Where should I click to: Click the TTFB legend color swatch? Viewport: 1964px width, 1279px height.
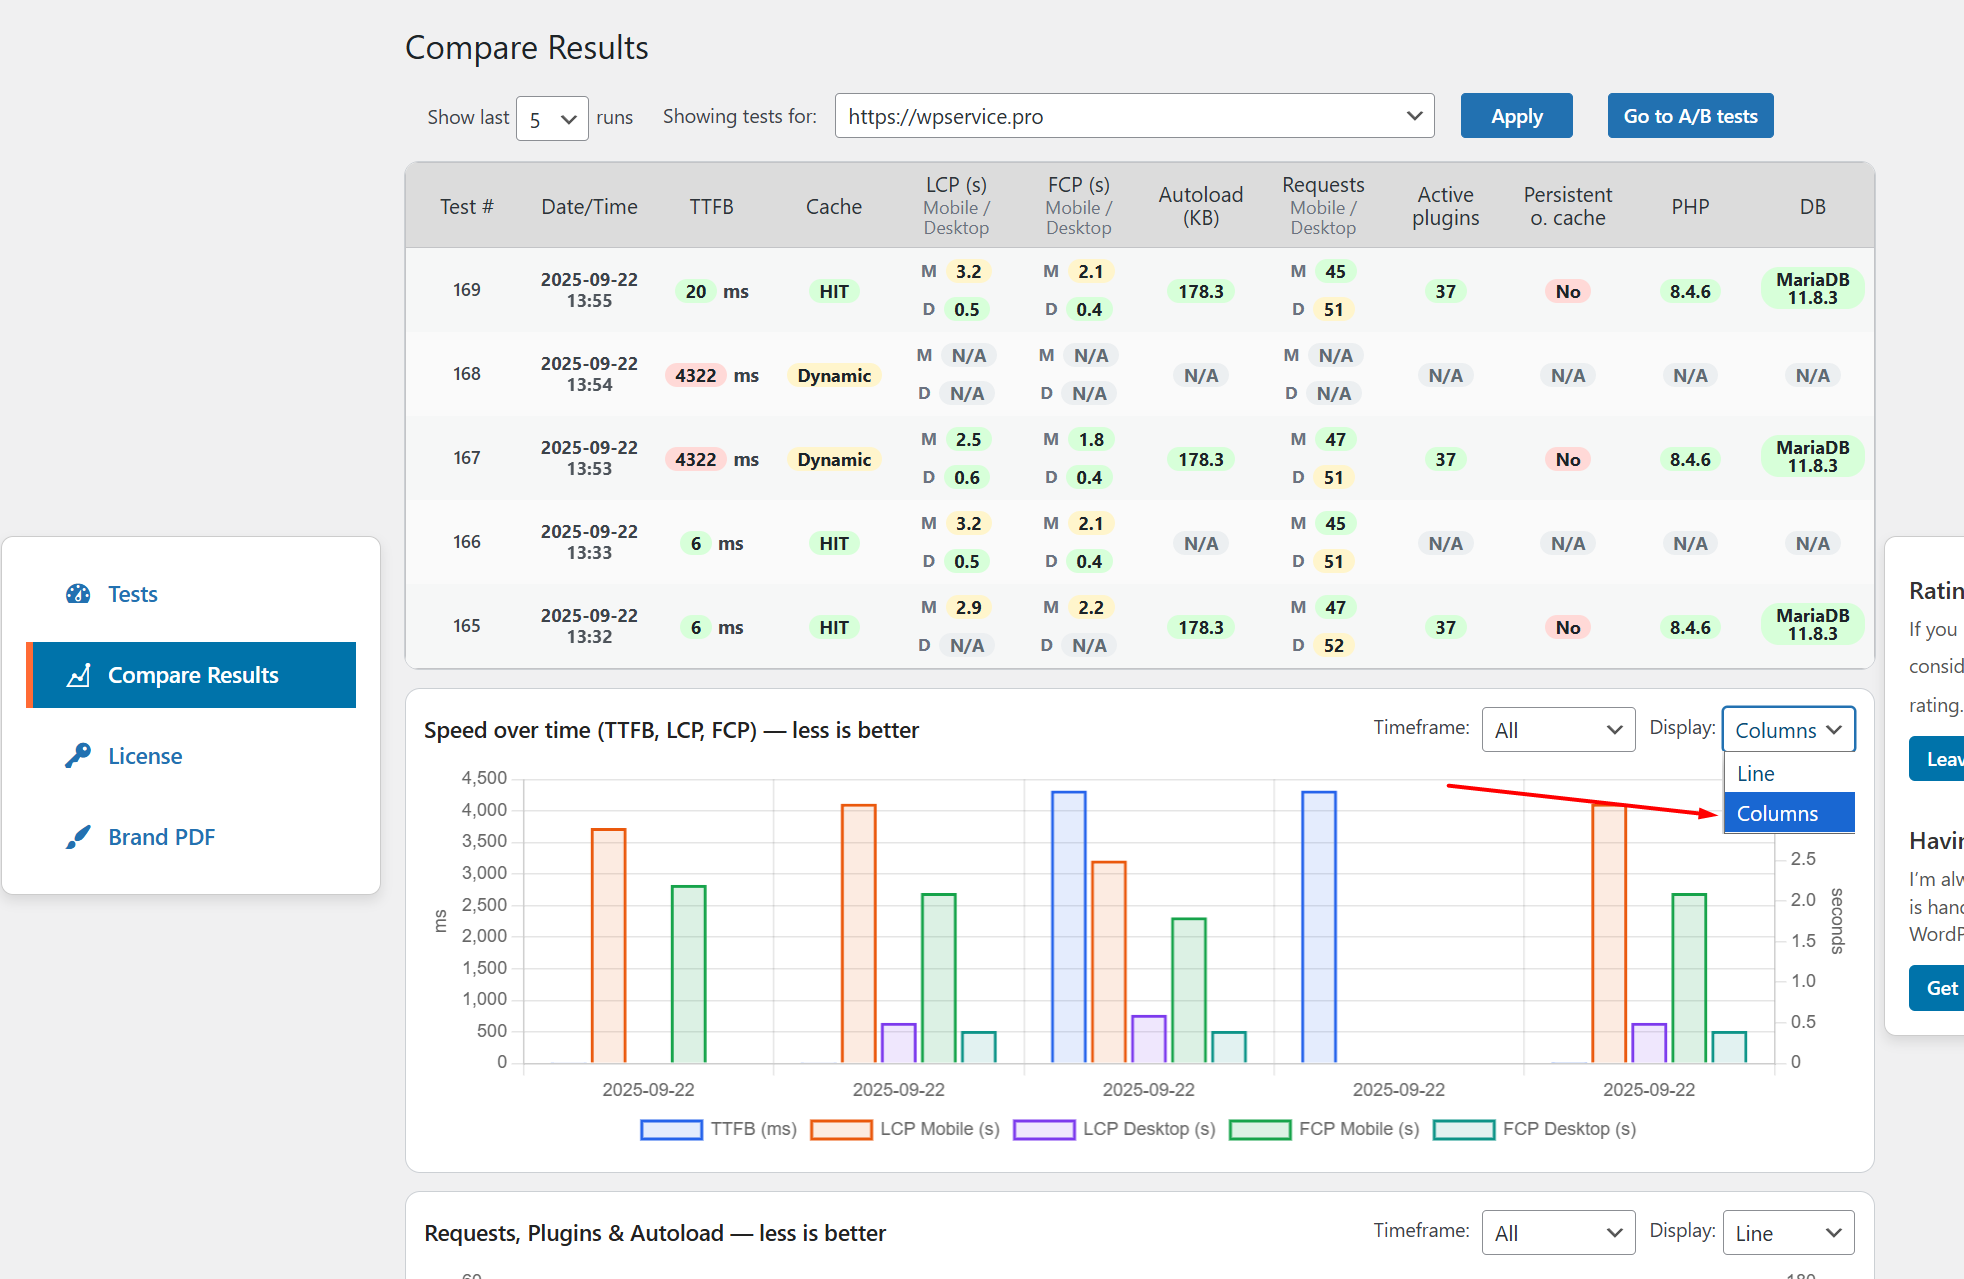click(670, 1129)
